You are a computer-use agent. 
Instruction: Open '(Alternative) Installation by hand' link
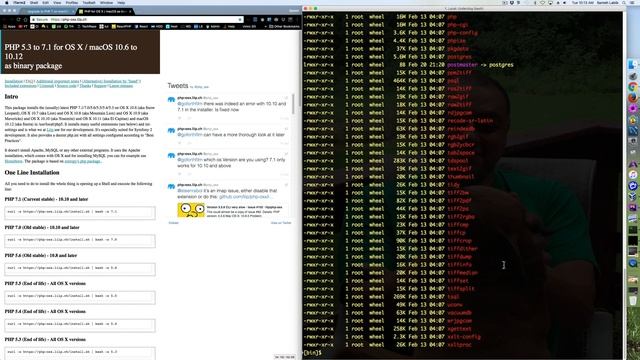click(110, 81)
